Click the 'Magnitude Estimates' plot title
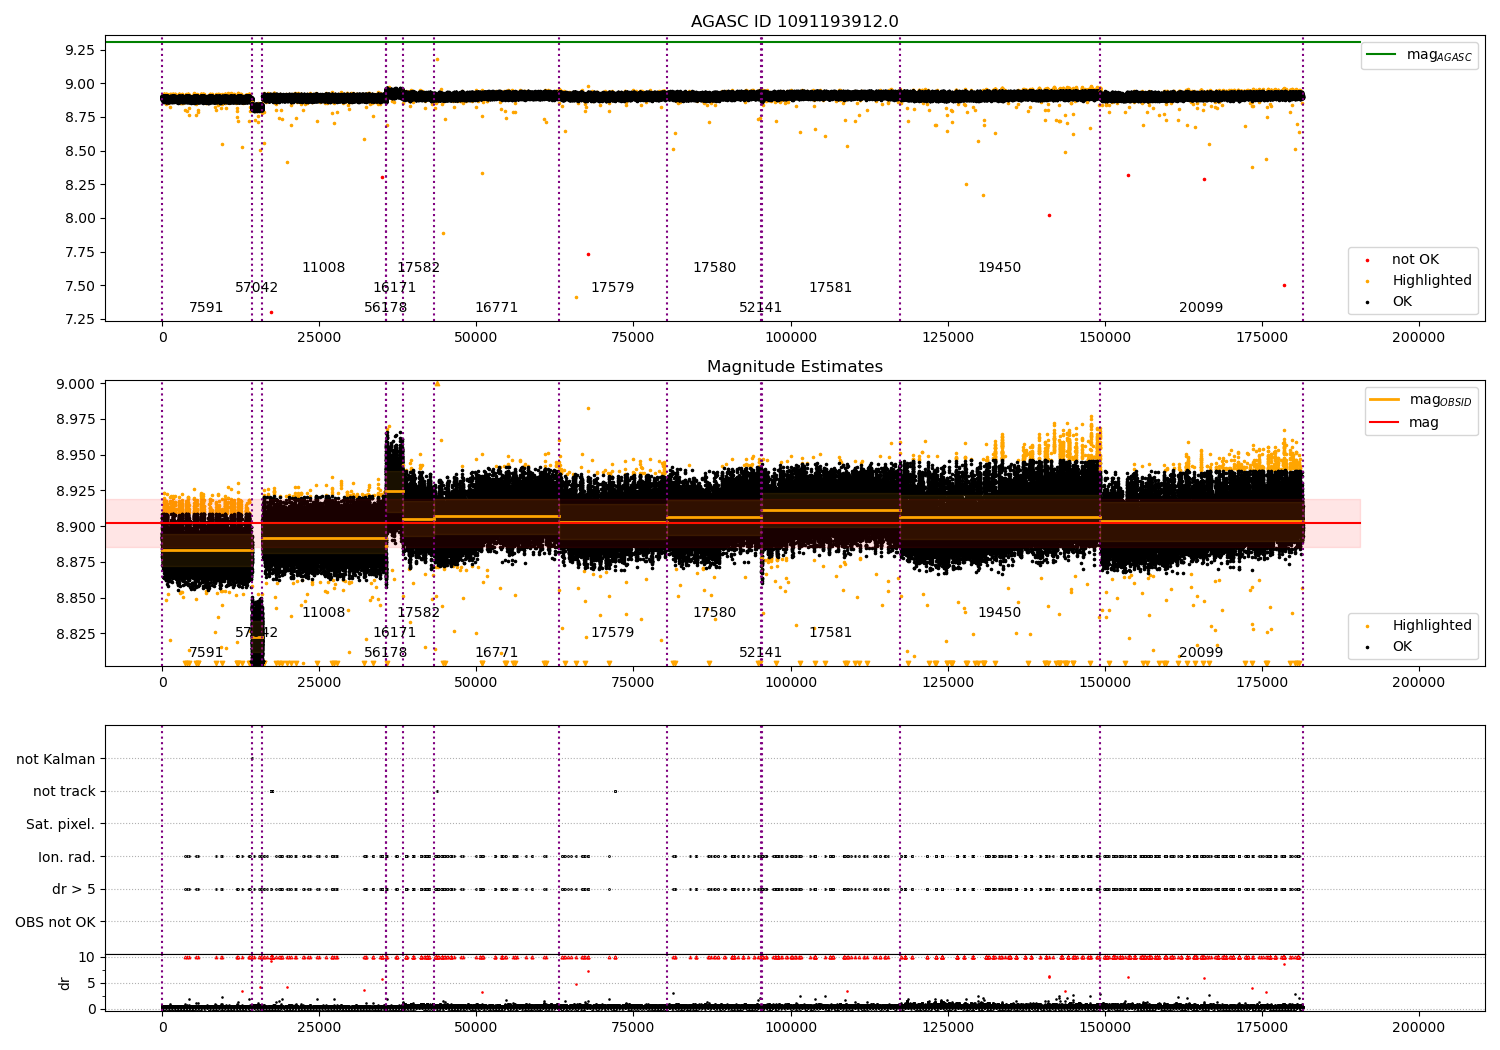This screenshot has height=1050, width=1500. click(x=794, y=367)
